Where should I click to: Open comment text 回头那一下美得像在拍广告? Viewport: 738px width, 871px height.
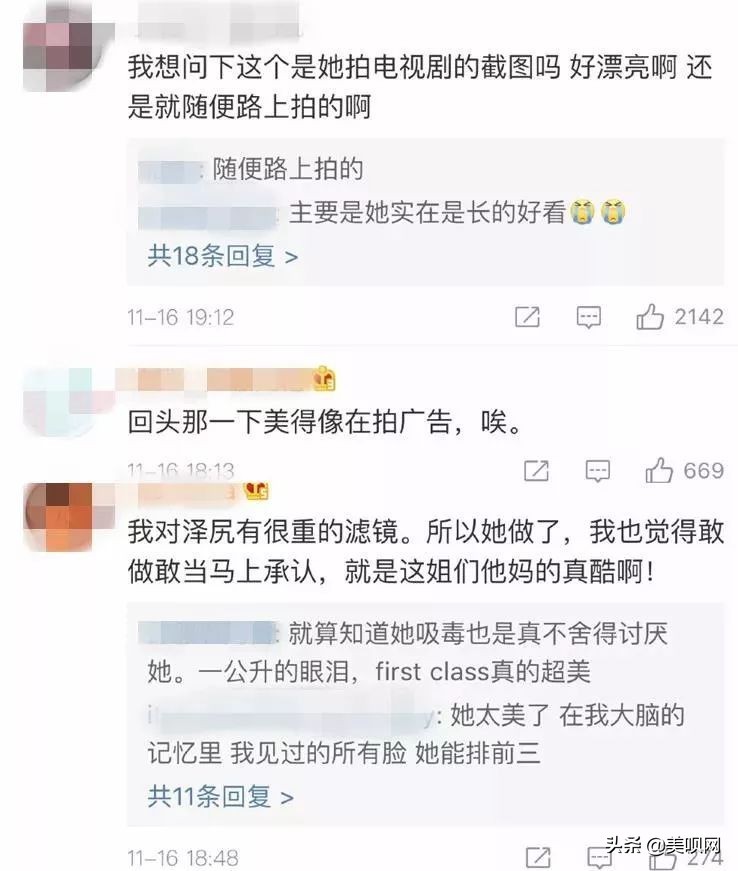325,422
